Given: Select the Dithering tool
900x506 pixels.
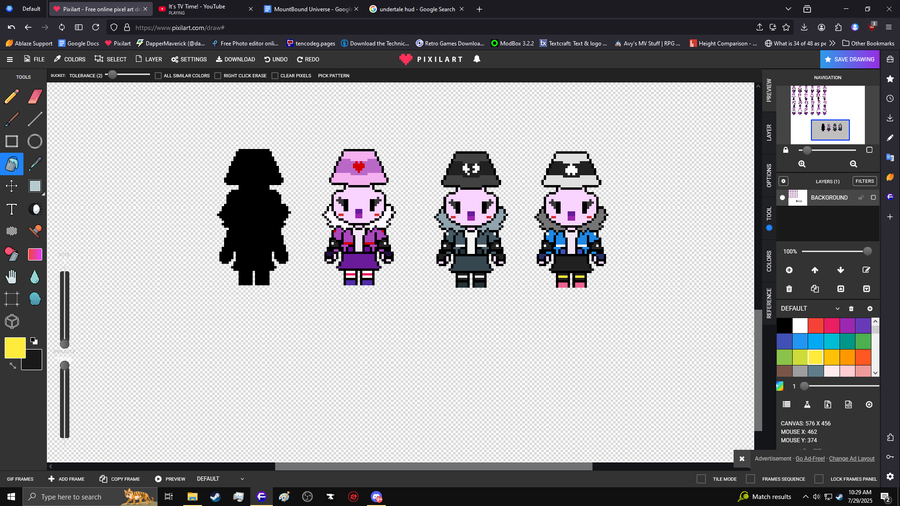Looking at the screenshot, I should [x=11, y=231].
